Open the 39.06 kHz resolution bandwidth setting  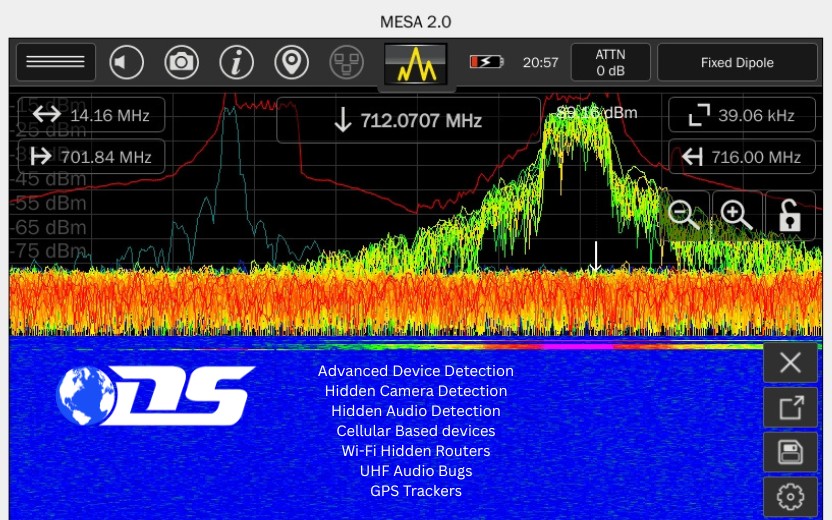pos(741,116)
